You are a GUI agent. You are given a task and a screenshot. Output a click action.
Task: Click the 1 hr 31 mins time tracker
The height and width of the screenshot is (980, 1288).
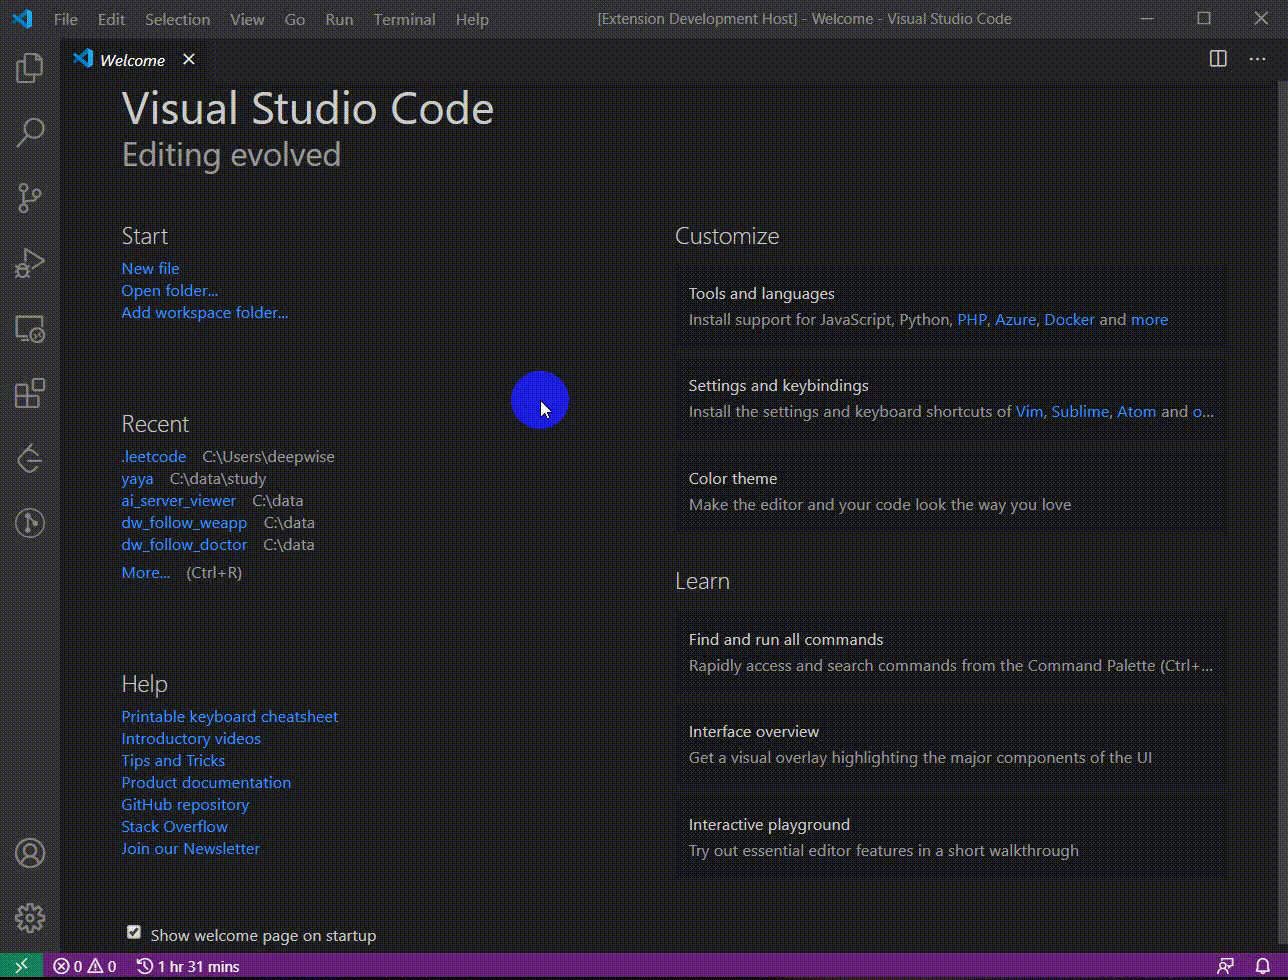tap(188, 966)
